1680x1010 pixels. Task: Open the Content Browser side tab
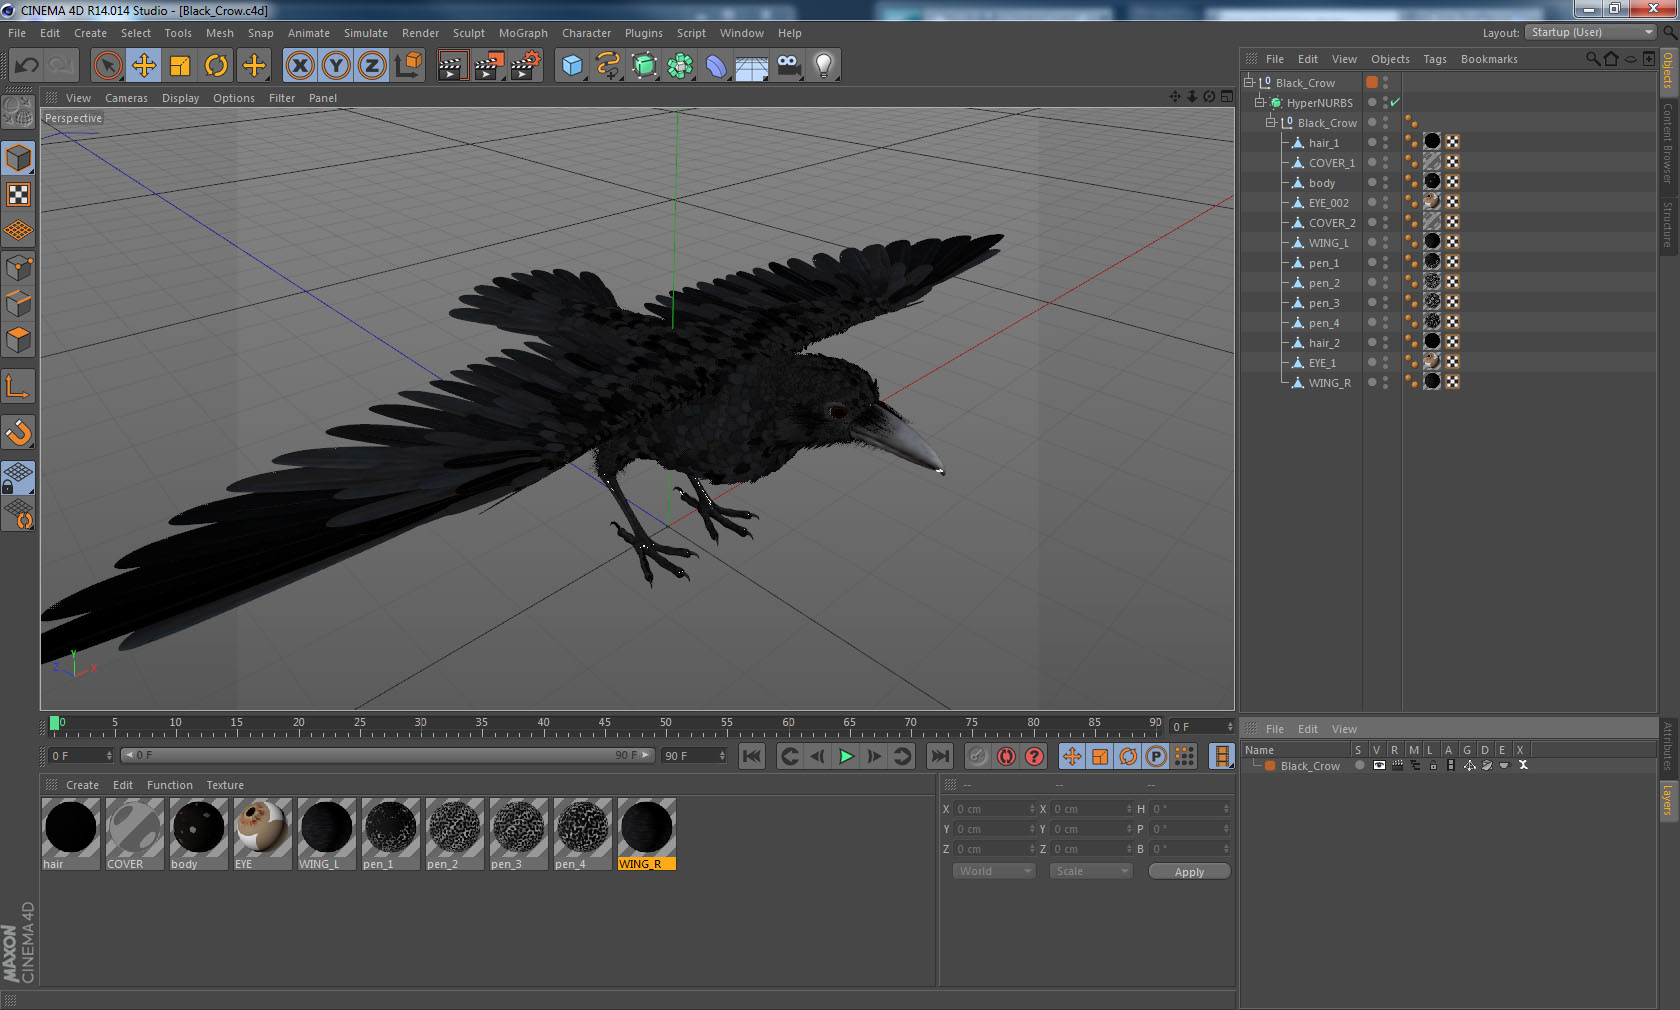click(1668, 142)
